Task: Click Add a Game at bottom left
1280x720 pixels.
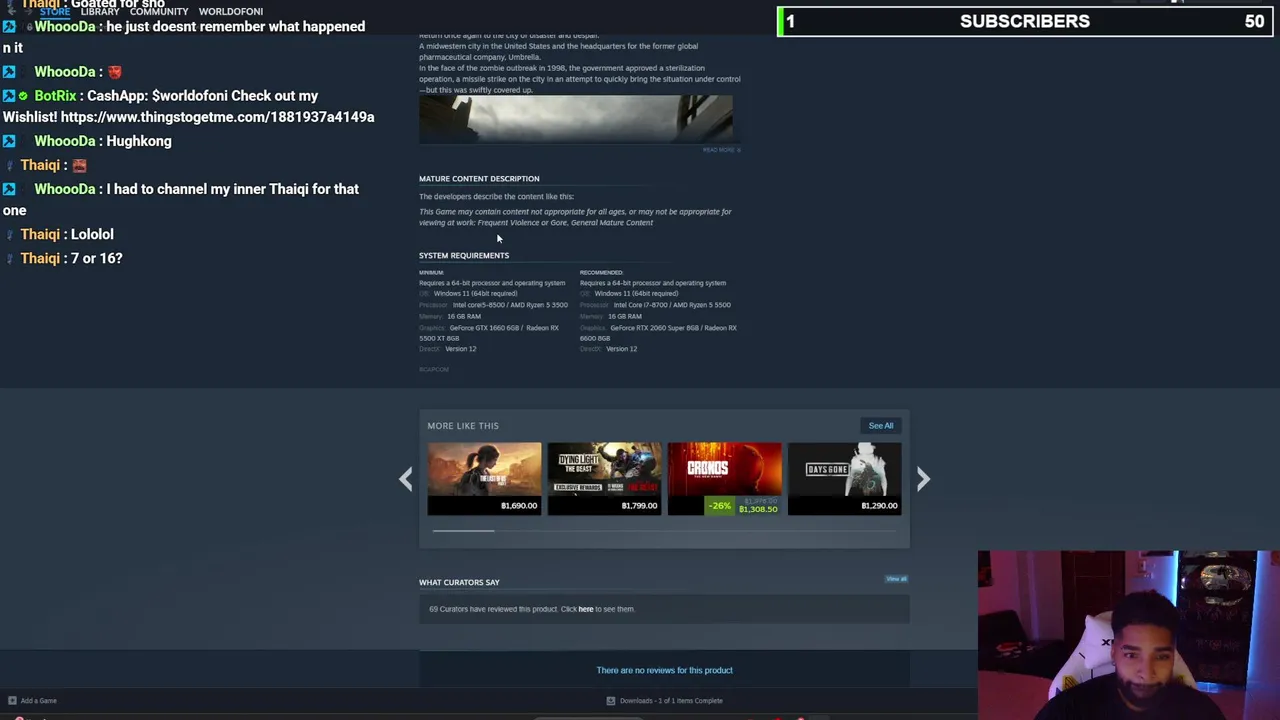Action: tap(39, 701)
